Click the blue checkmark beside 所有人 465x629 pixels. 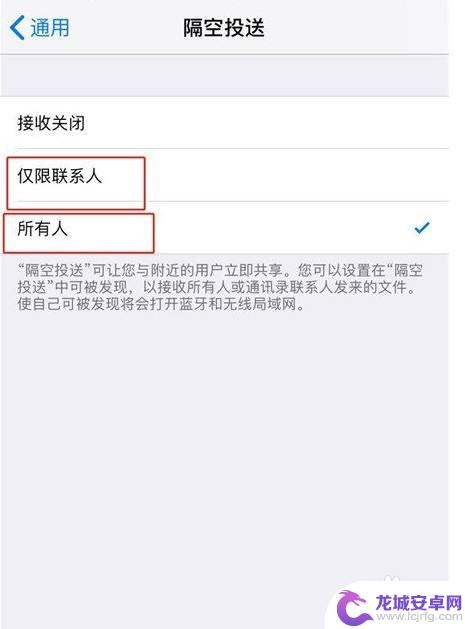422,227
